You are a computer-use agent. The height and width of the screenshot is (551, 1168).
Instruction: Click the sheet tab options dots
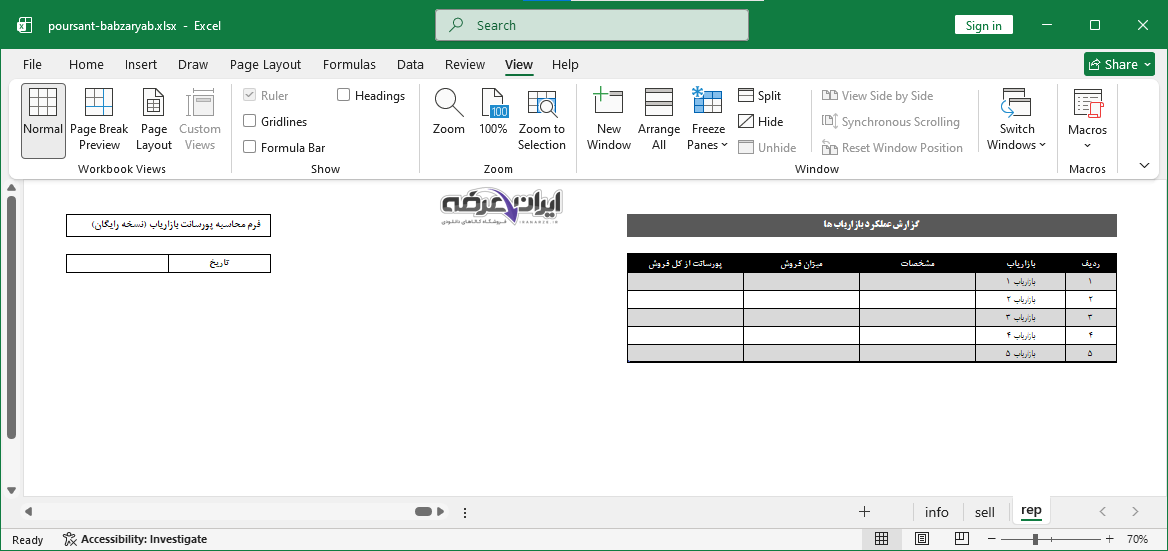465,512
